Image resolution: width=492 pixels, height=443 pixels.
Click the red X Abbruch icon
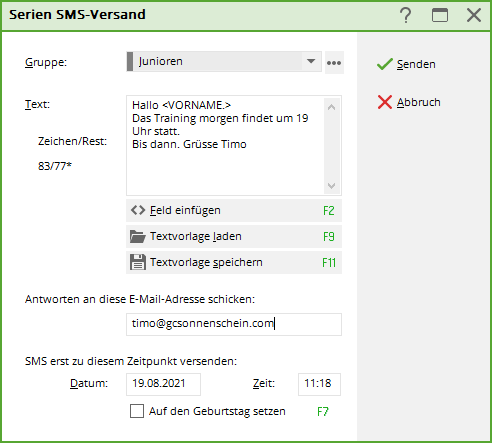pyautogui.click(x=385, y=102)
